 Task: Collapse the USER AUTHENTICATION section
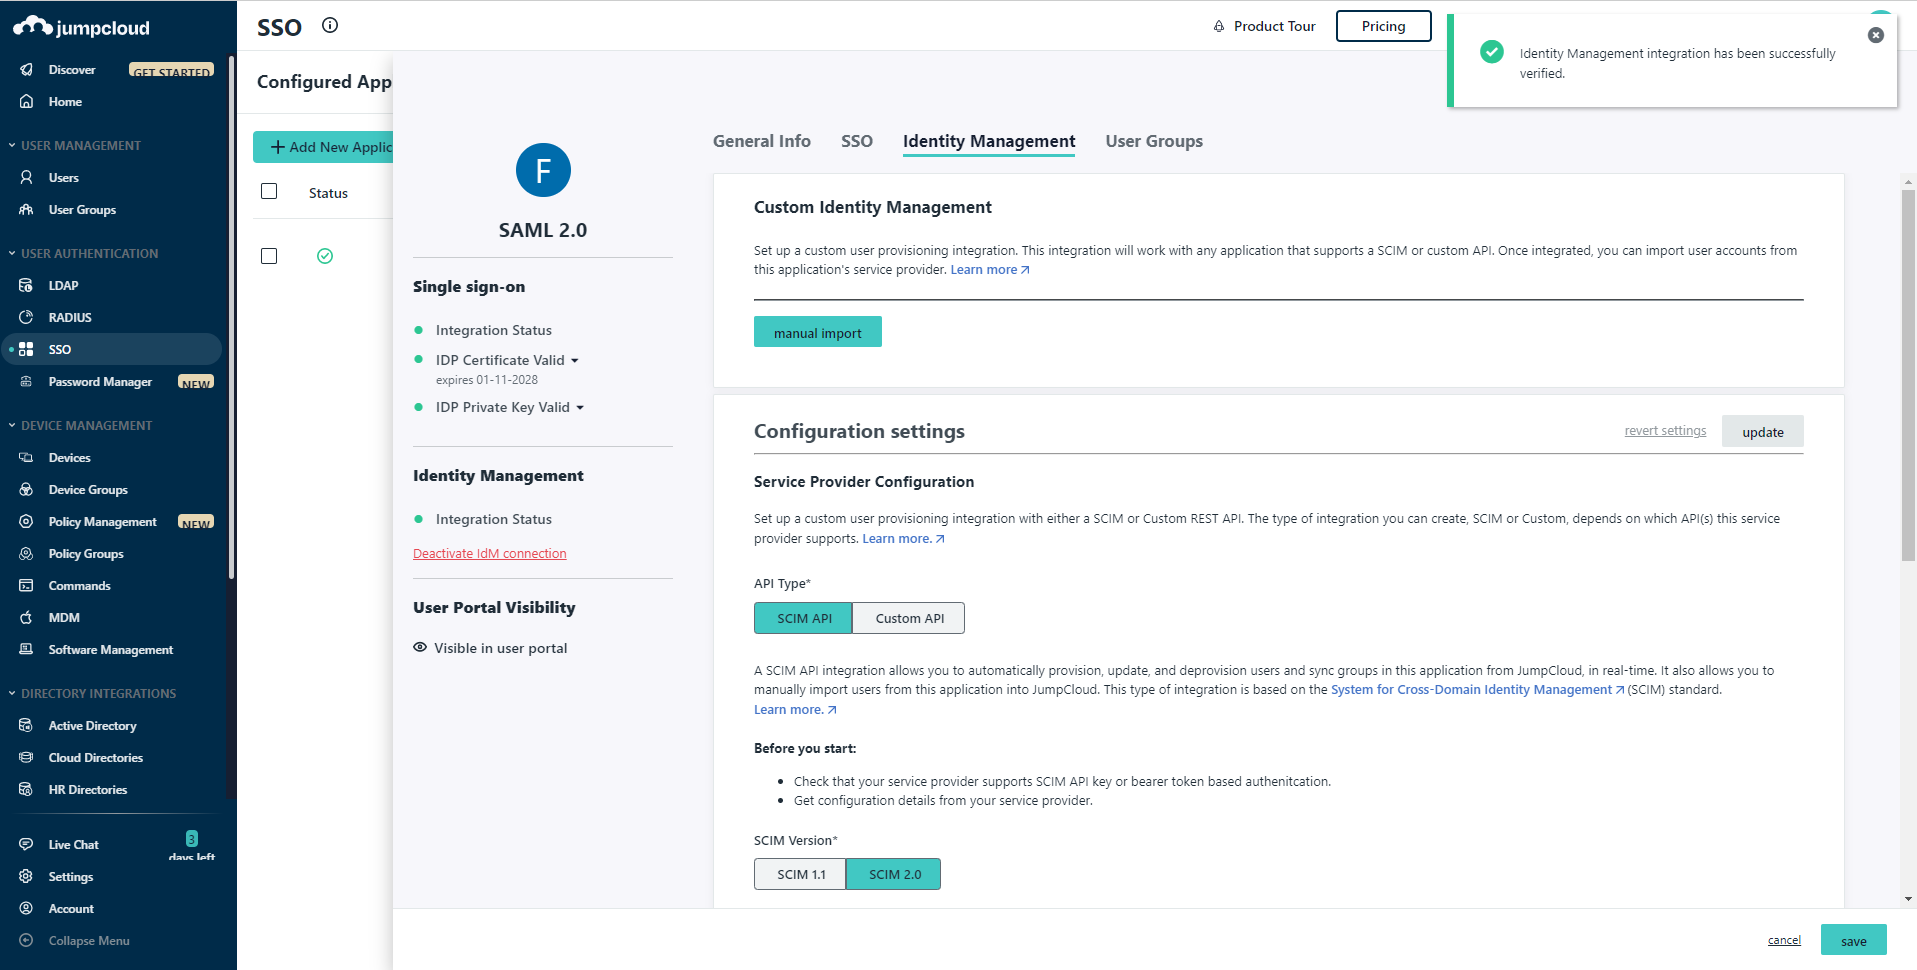coord(12,254)
